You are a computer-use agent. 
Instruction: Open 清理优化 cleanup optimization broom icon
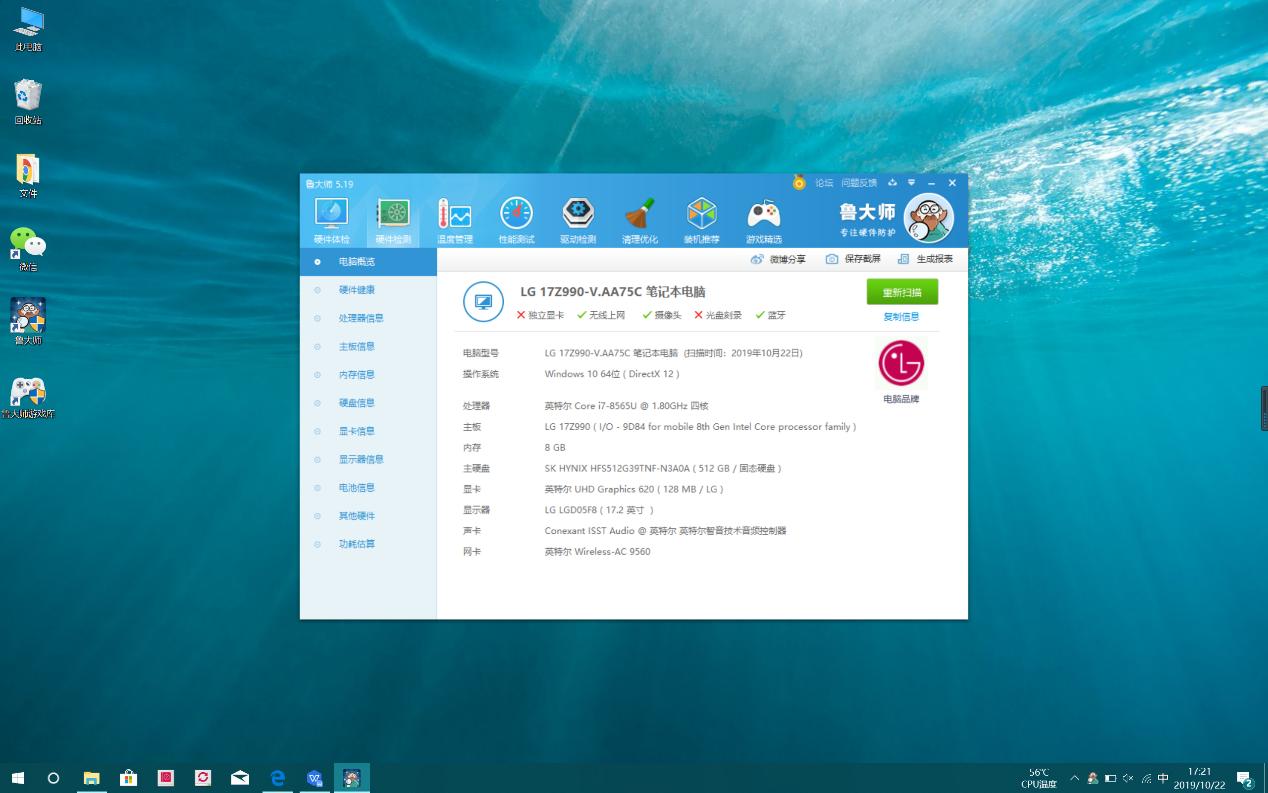point(640,221)
